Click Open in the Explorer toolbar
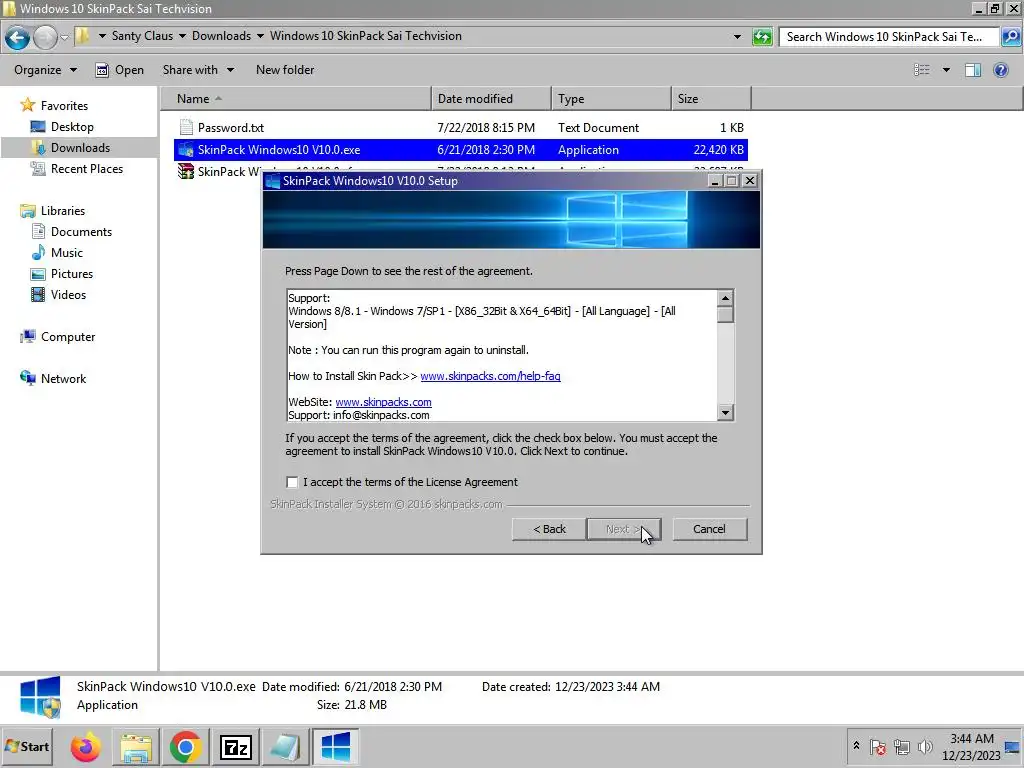Image resolution: width=1024 pixels, height=768 pixels. (x=120, y=70)
